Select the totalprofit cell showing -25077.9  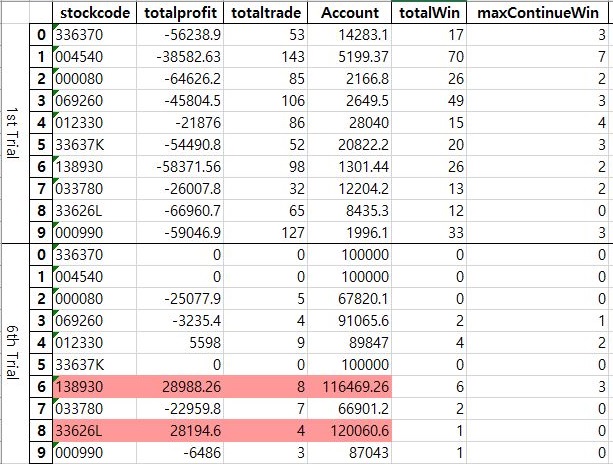point(180,299)
